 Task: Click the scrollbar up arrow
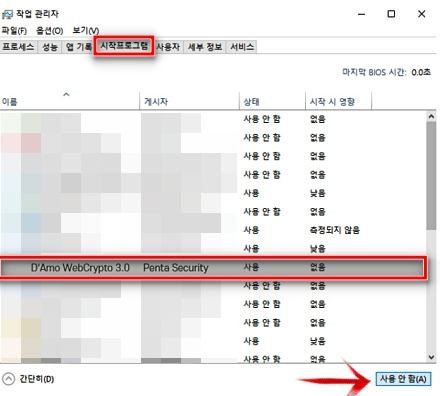(x=431, y=116)
